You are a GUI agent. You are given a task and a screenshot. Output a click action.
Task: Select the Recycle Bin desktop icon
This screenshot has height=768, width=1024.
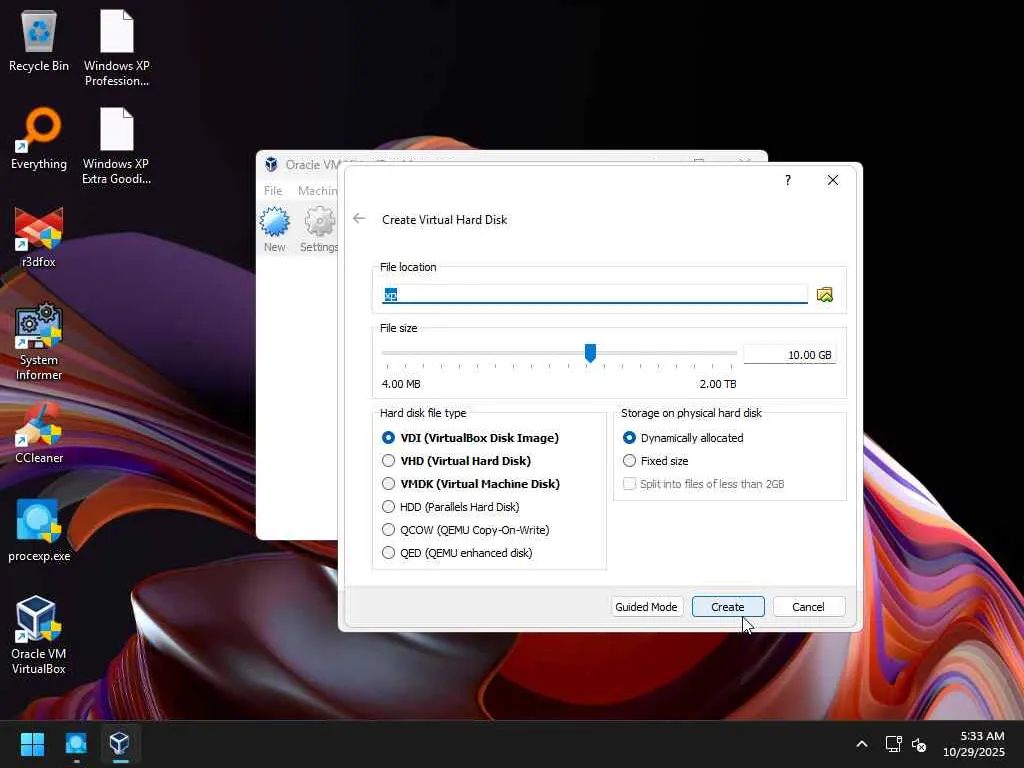click(39, 40)
